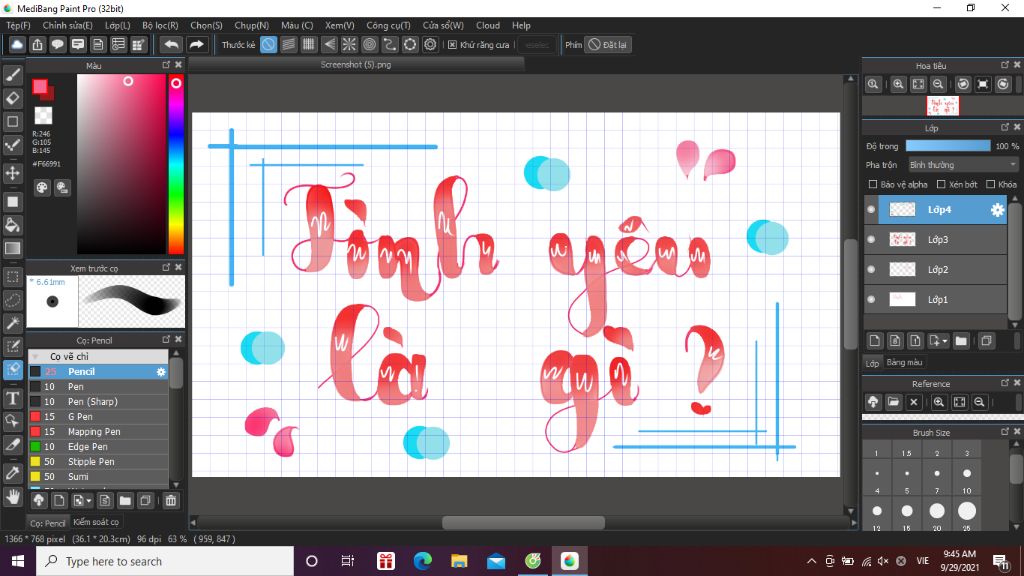
Task: Adjust the Độ trong opacity slider
Action: [948, 146]
